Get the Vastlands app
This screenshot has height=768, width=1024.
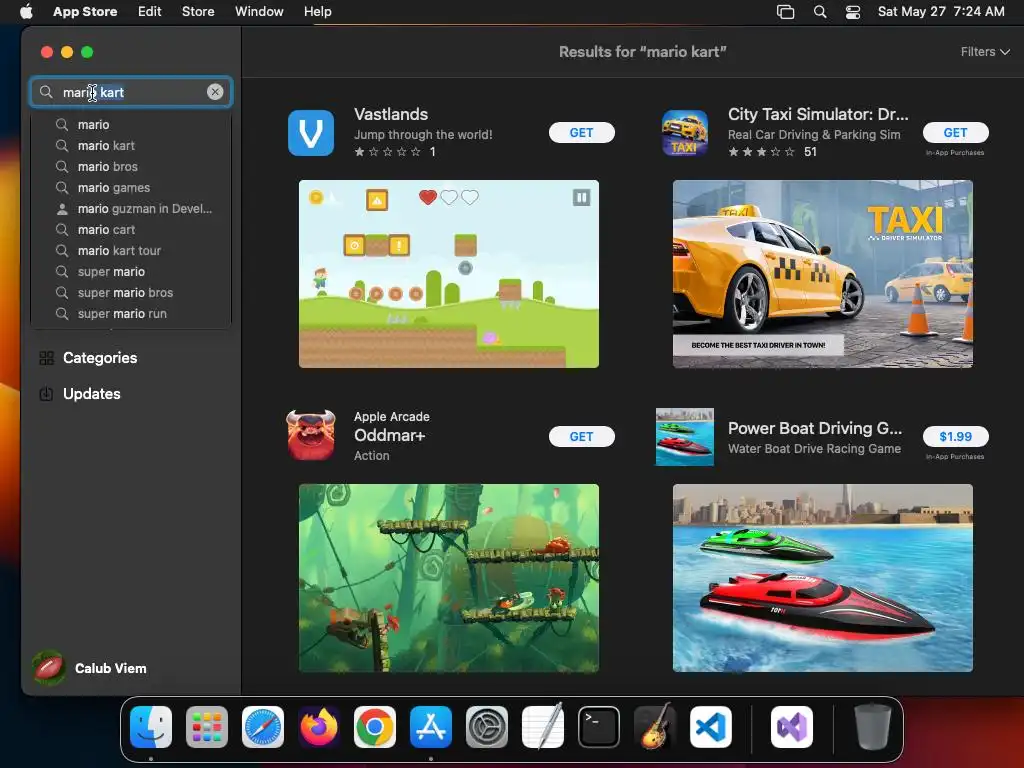pos(581,133)
